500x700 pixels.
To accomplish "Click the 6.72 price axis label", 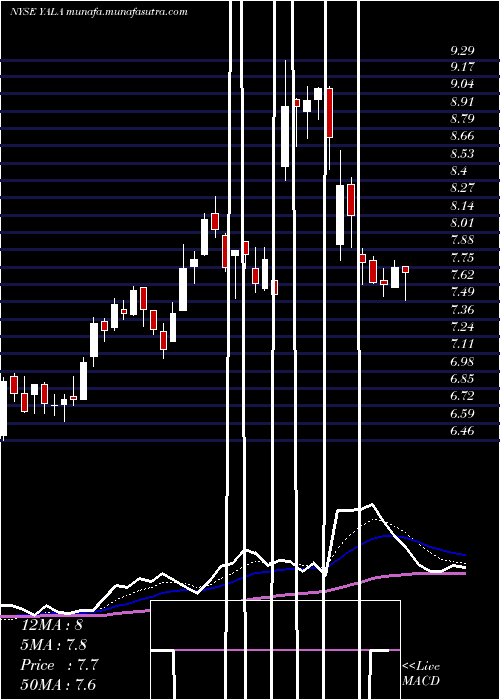I will pyautogui.click(x=462, y=396).
